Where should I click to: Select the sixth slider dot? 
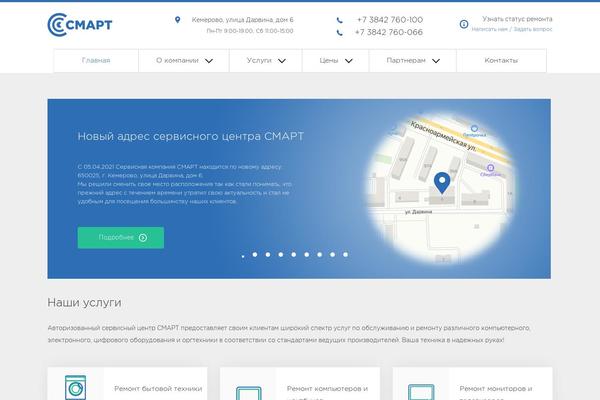[x=307, y=255]
